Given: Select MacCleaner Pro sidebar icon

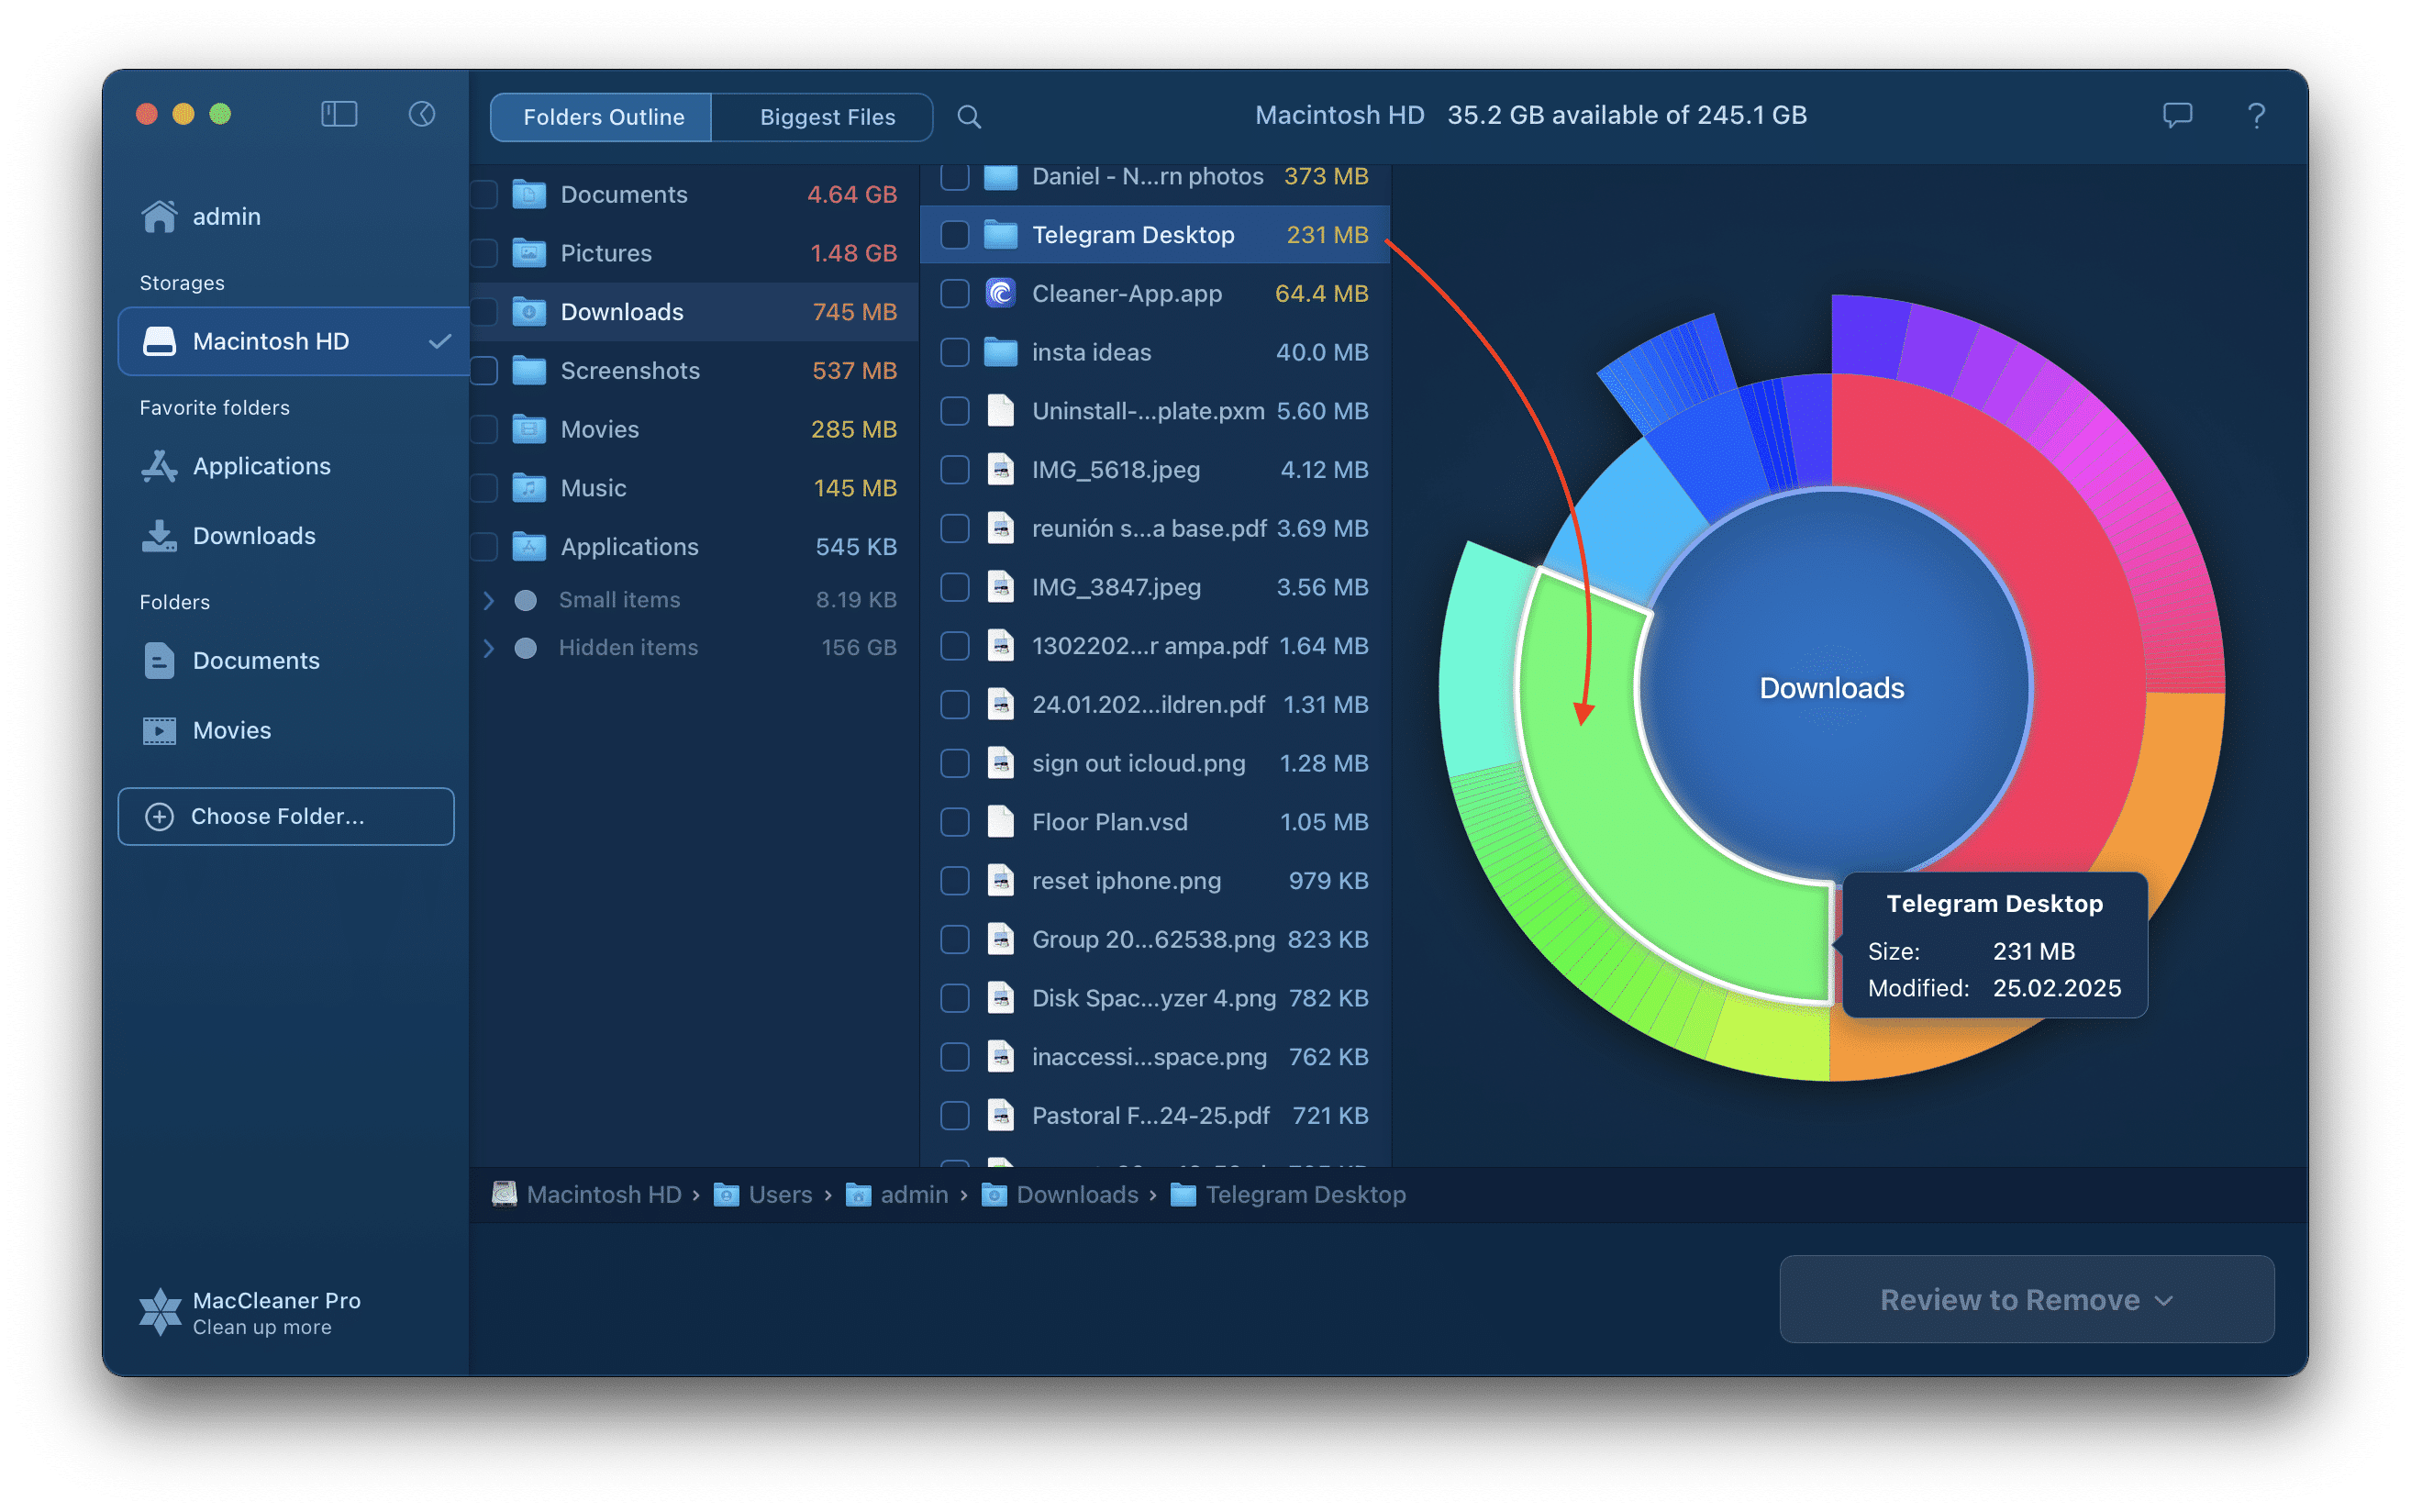Looking at the screenshot, I should [161, 1312].
